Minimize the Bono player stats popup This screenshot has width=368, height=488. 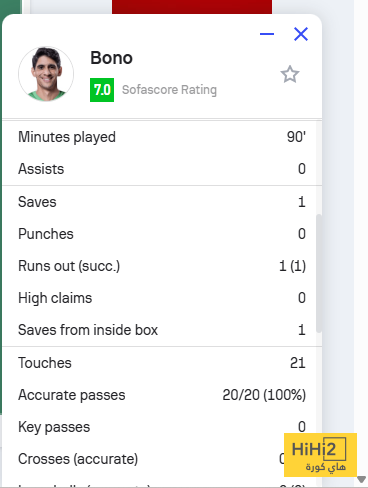click(x=267, y=34)
